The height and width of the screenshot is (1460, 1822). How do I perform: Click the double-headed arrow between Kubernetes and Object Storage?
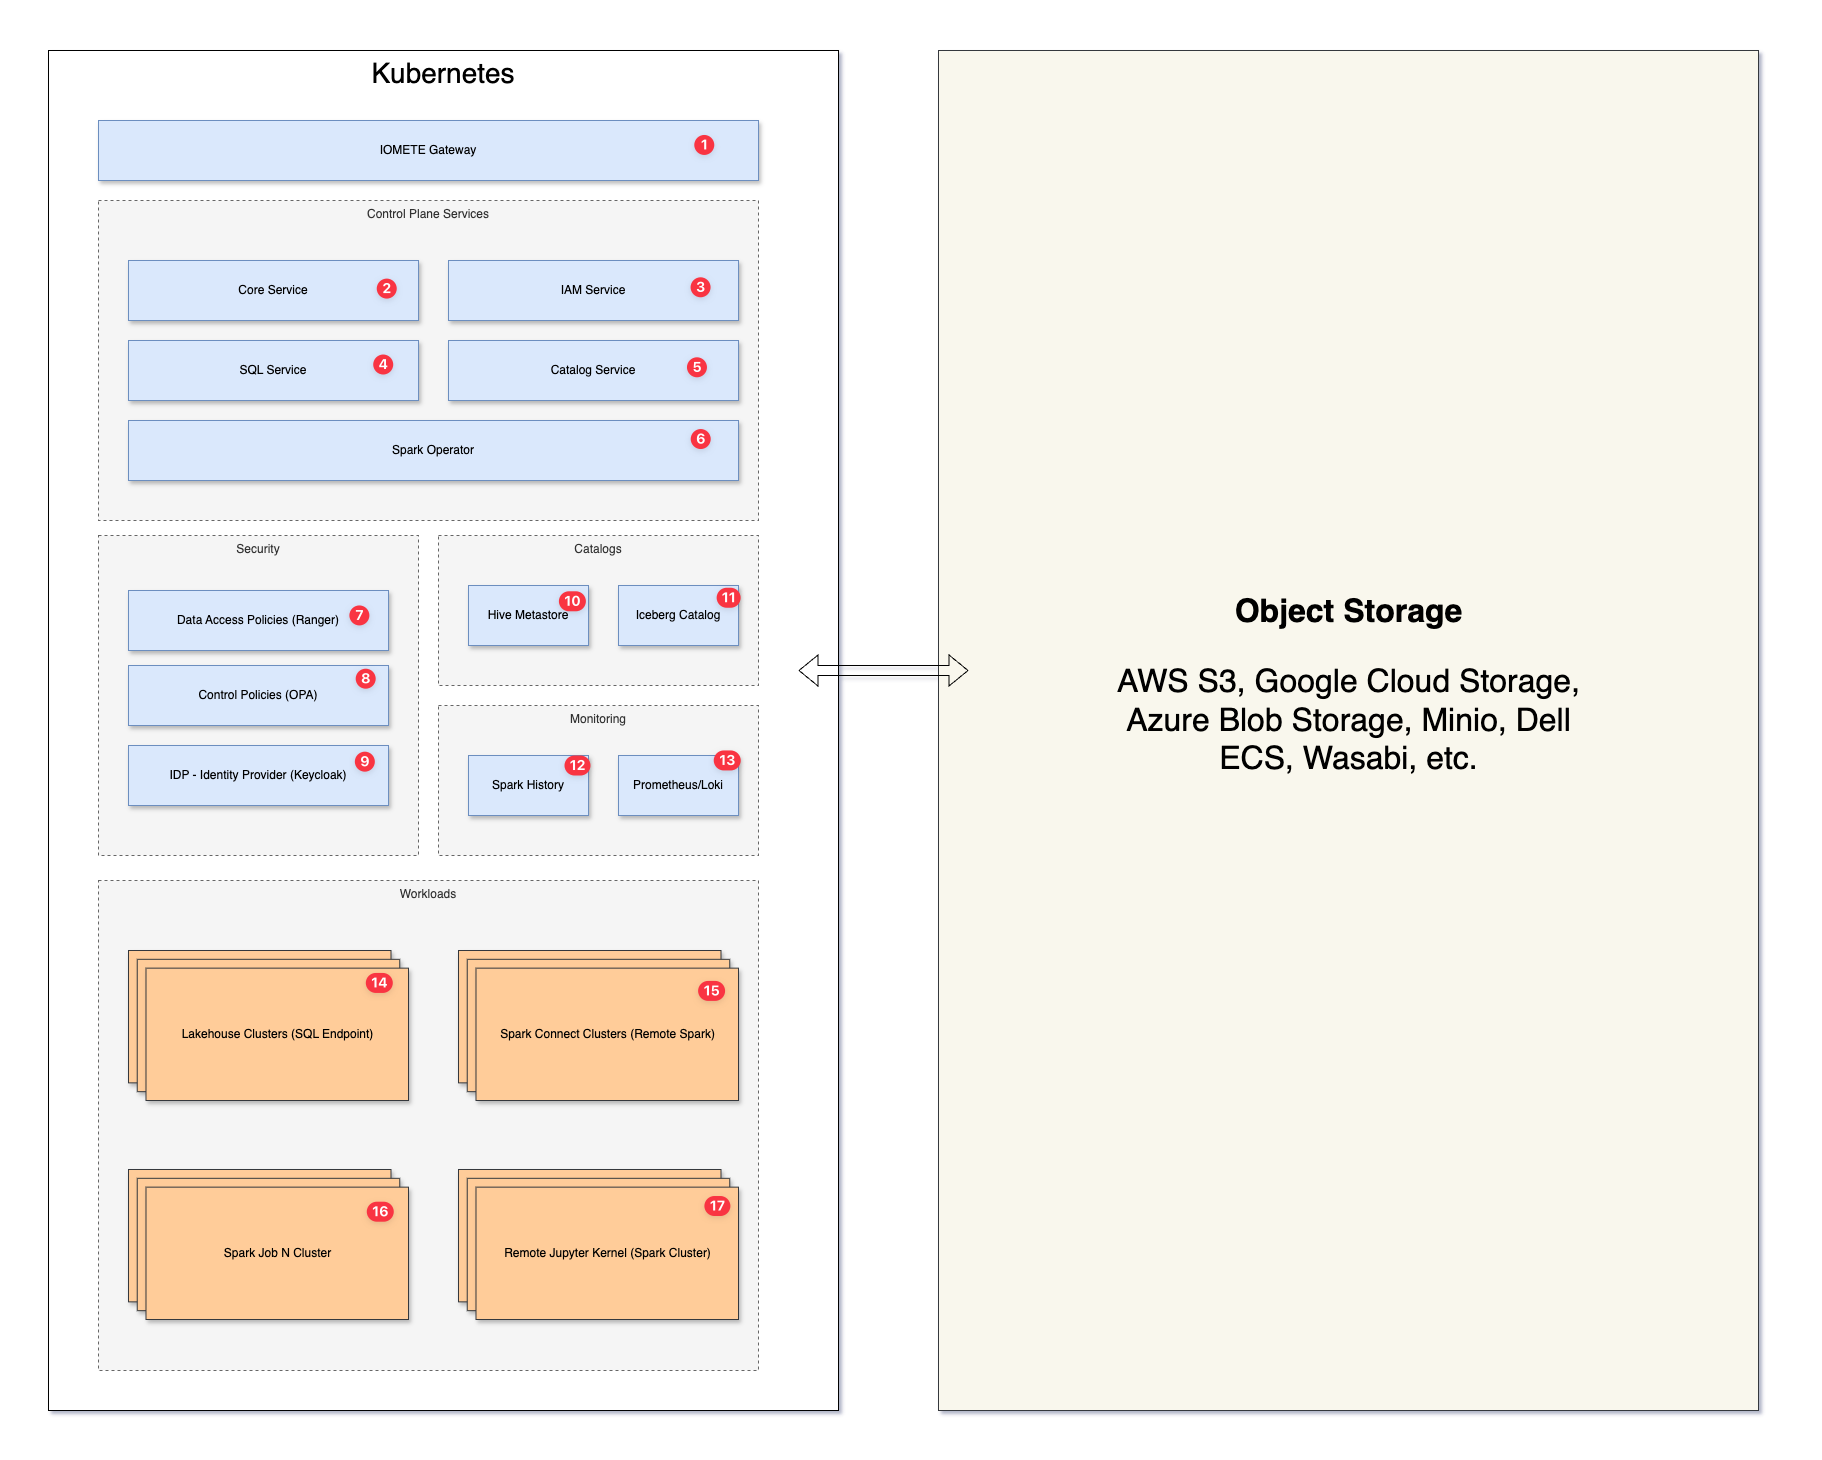[x=885, y=668]
